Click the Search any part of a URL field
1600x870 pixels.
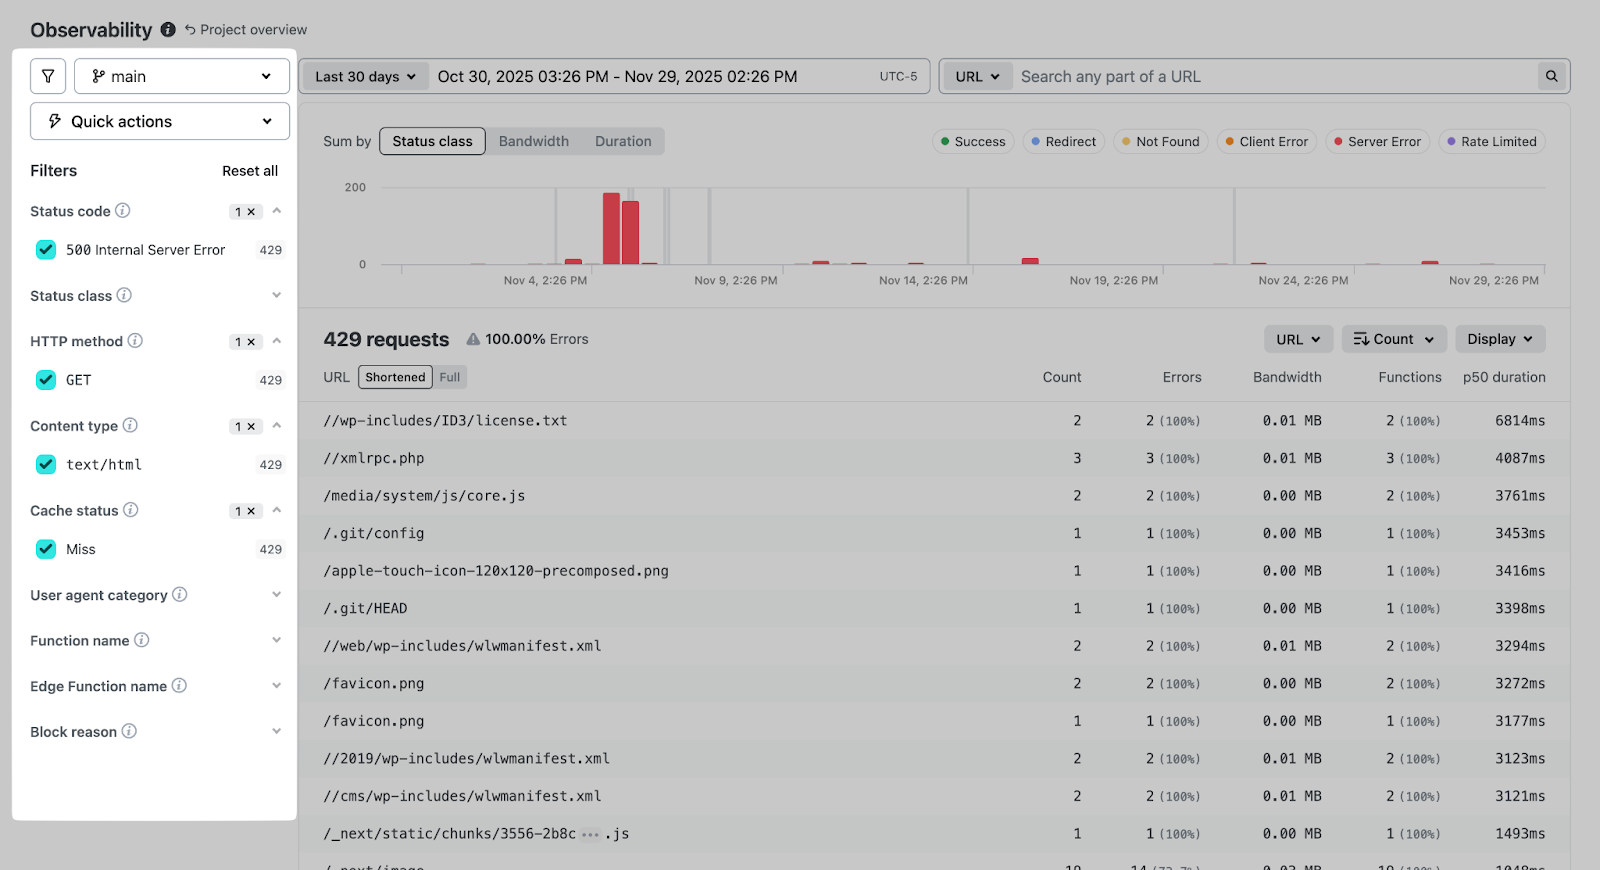click(1275, 76)
